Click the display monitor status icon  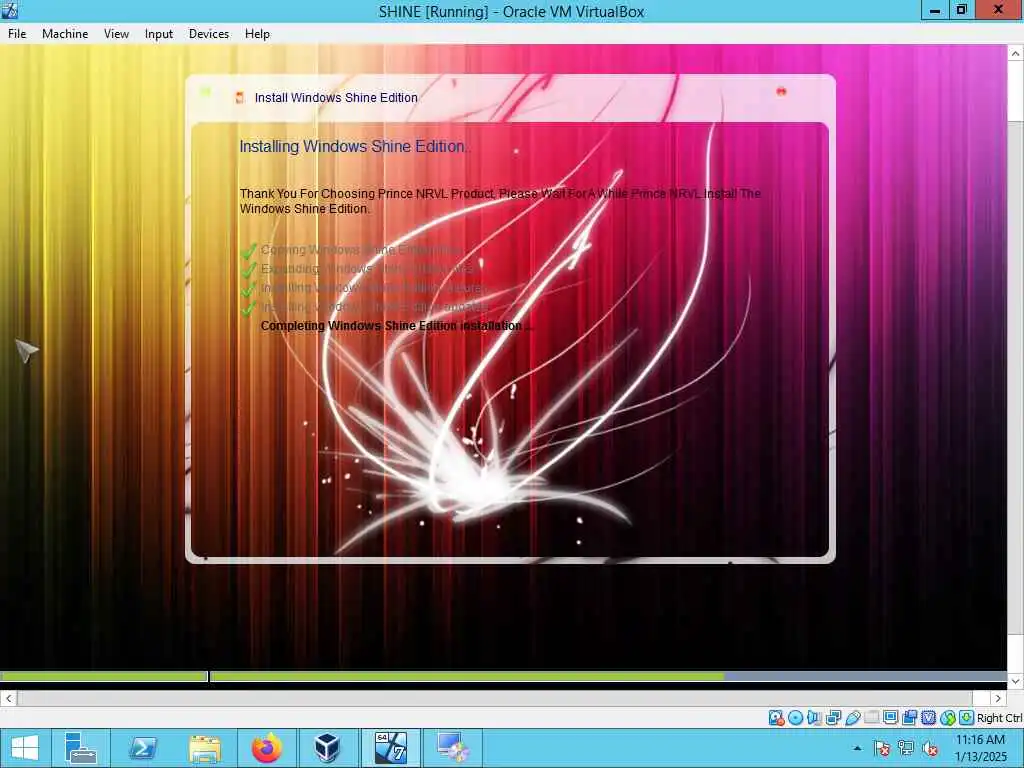(x=890, y=718)
